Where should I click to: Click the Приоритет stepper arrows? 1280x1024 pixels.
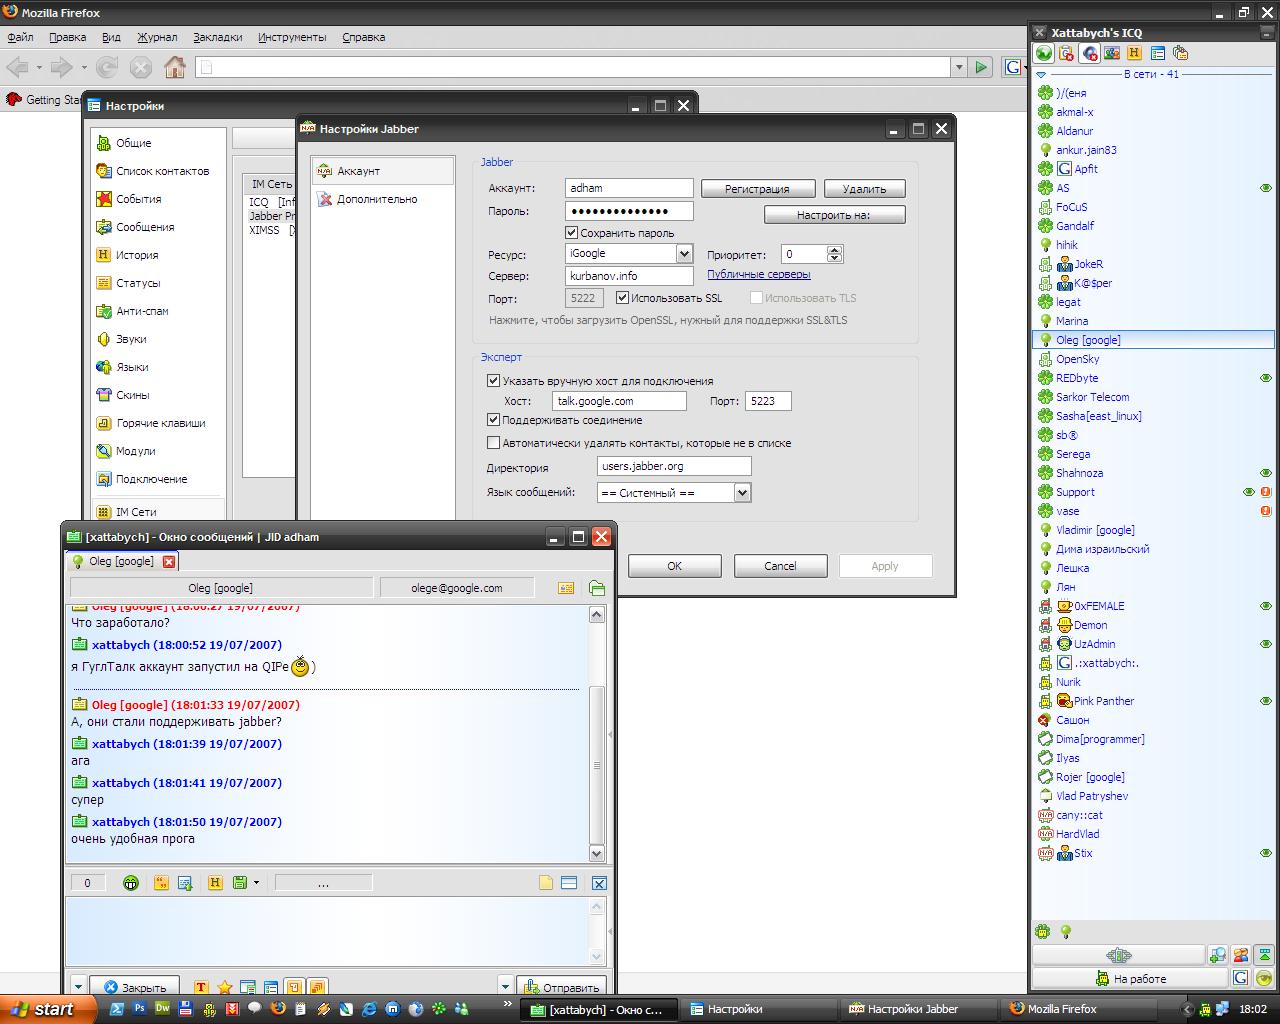click(835, 254)
